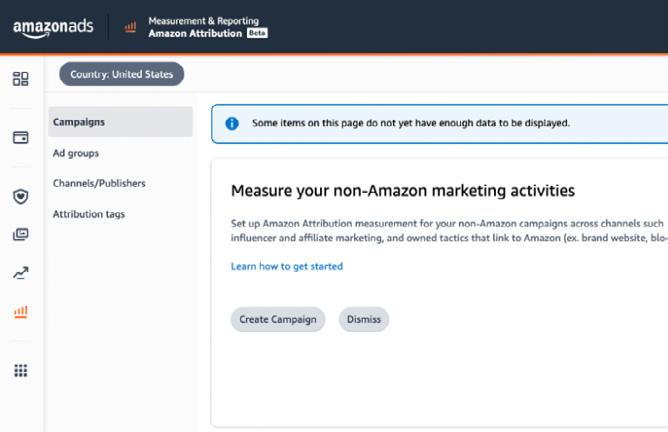Image resolution: width=668 pixels, height=432 pixels.
Task: Click the blue info icon in banner
Action: click(x=232, y=124)
